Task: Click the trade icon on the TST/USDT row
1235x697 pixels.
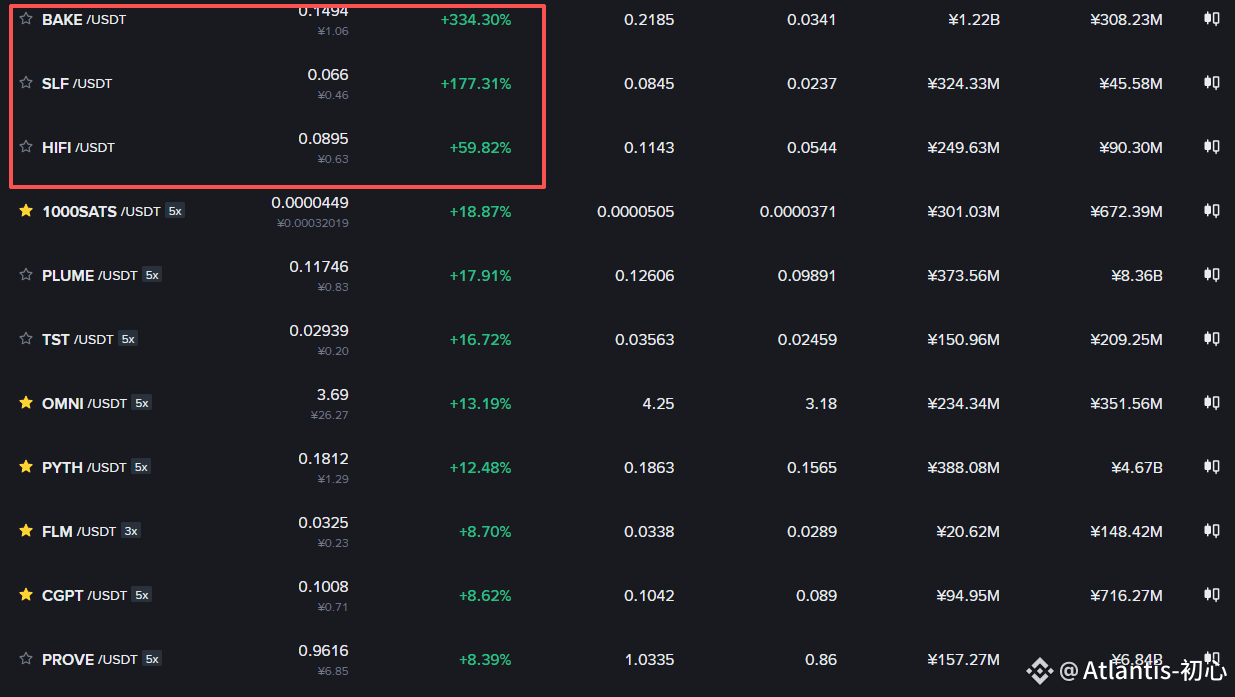Action: tap(1211, 339)
